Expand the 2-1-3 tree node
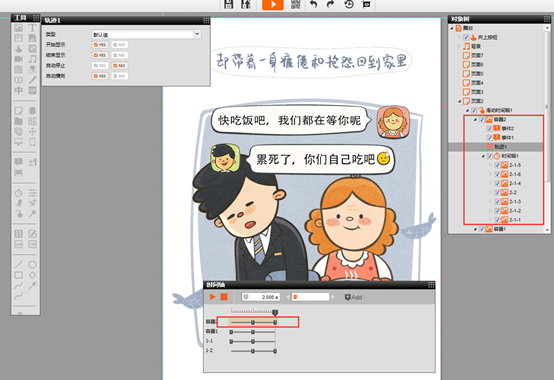This screenshot has height=380, width=554. [x=490, y=202]
